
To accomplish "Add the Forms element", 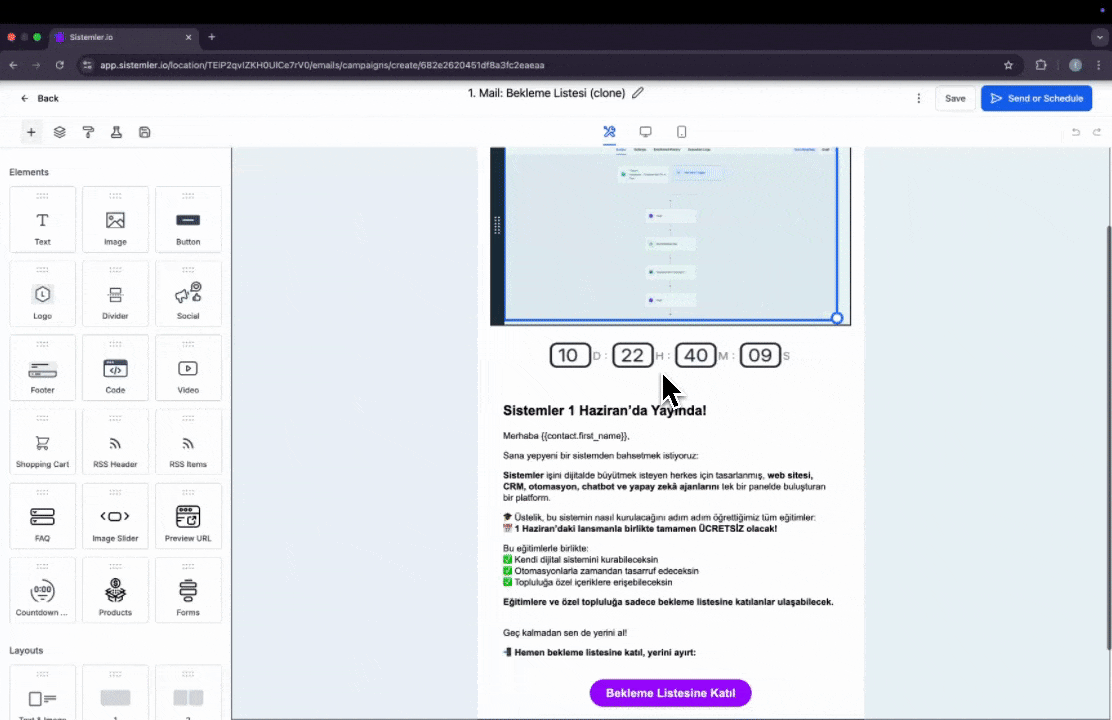I will (x=188, y=591).
